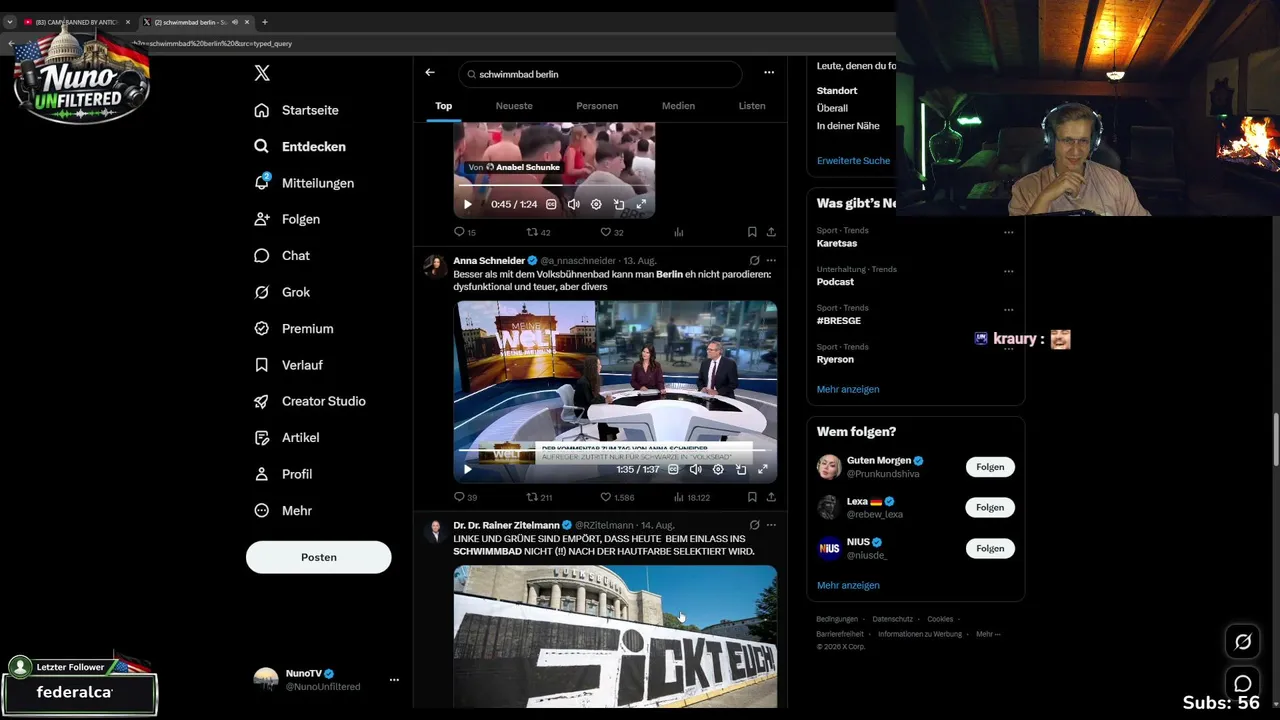Bookmark Anna Schneider's post
Screen dimensions: 1280x720
(x=752, y=497)
